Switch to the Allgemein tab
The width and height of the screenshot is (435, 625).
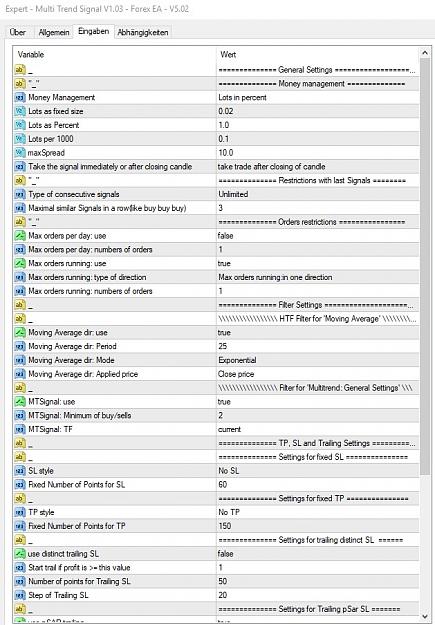[x=54, y=32]
